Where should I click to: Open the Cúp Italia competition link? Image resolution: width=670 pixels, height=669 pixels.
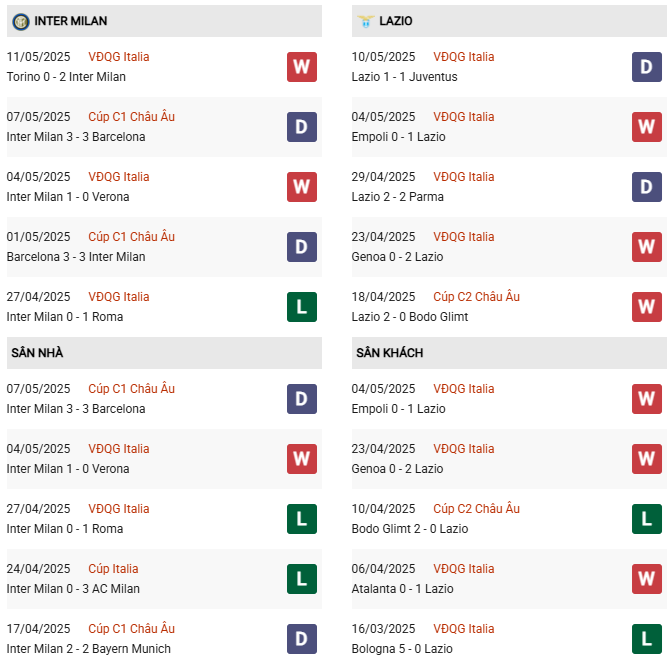click(x=114, y=569)
